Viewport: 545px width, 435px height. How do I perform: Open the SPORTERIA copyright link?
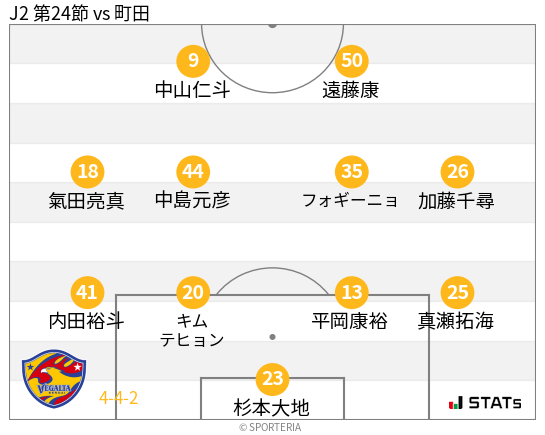tap(270, 427)
